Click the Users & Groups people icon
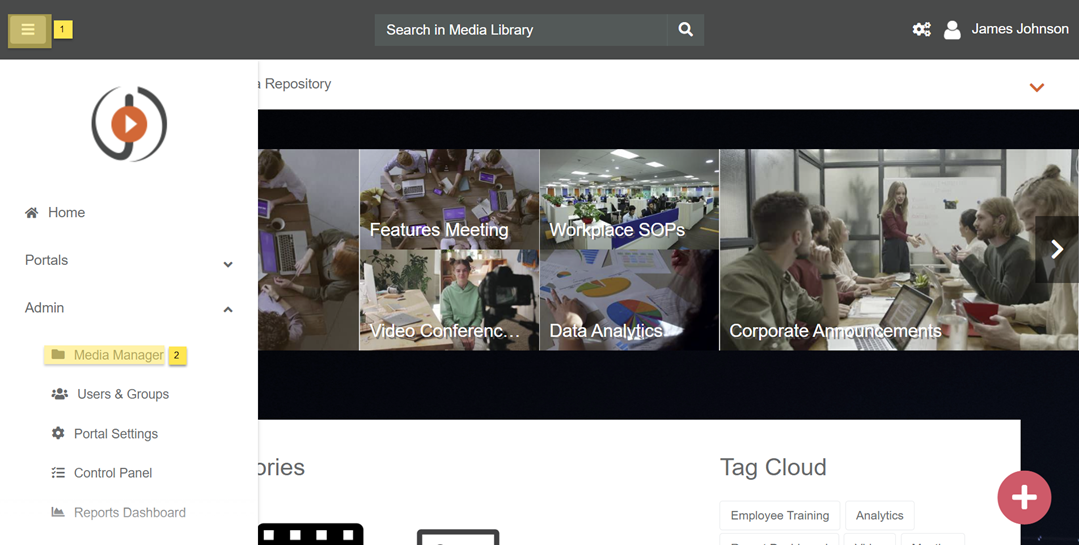Image resolution: width=1079 pixels, height=545 pixels. (60, 394)
